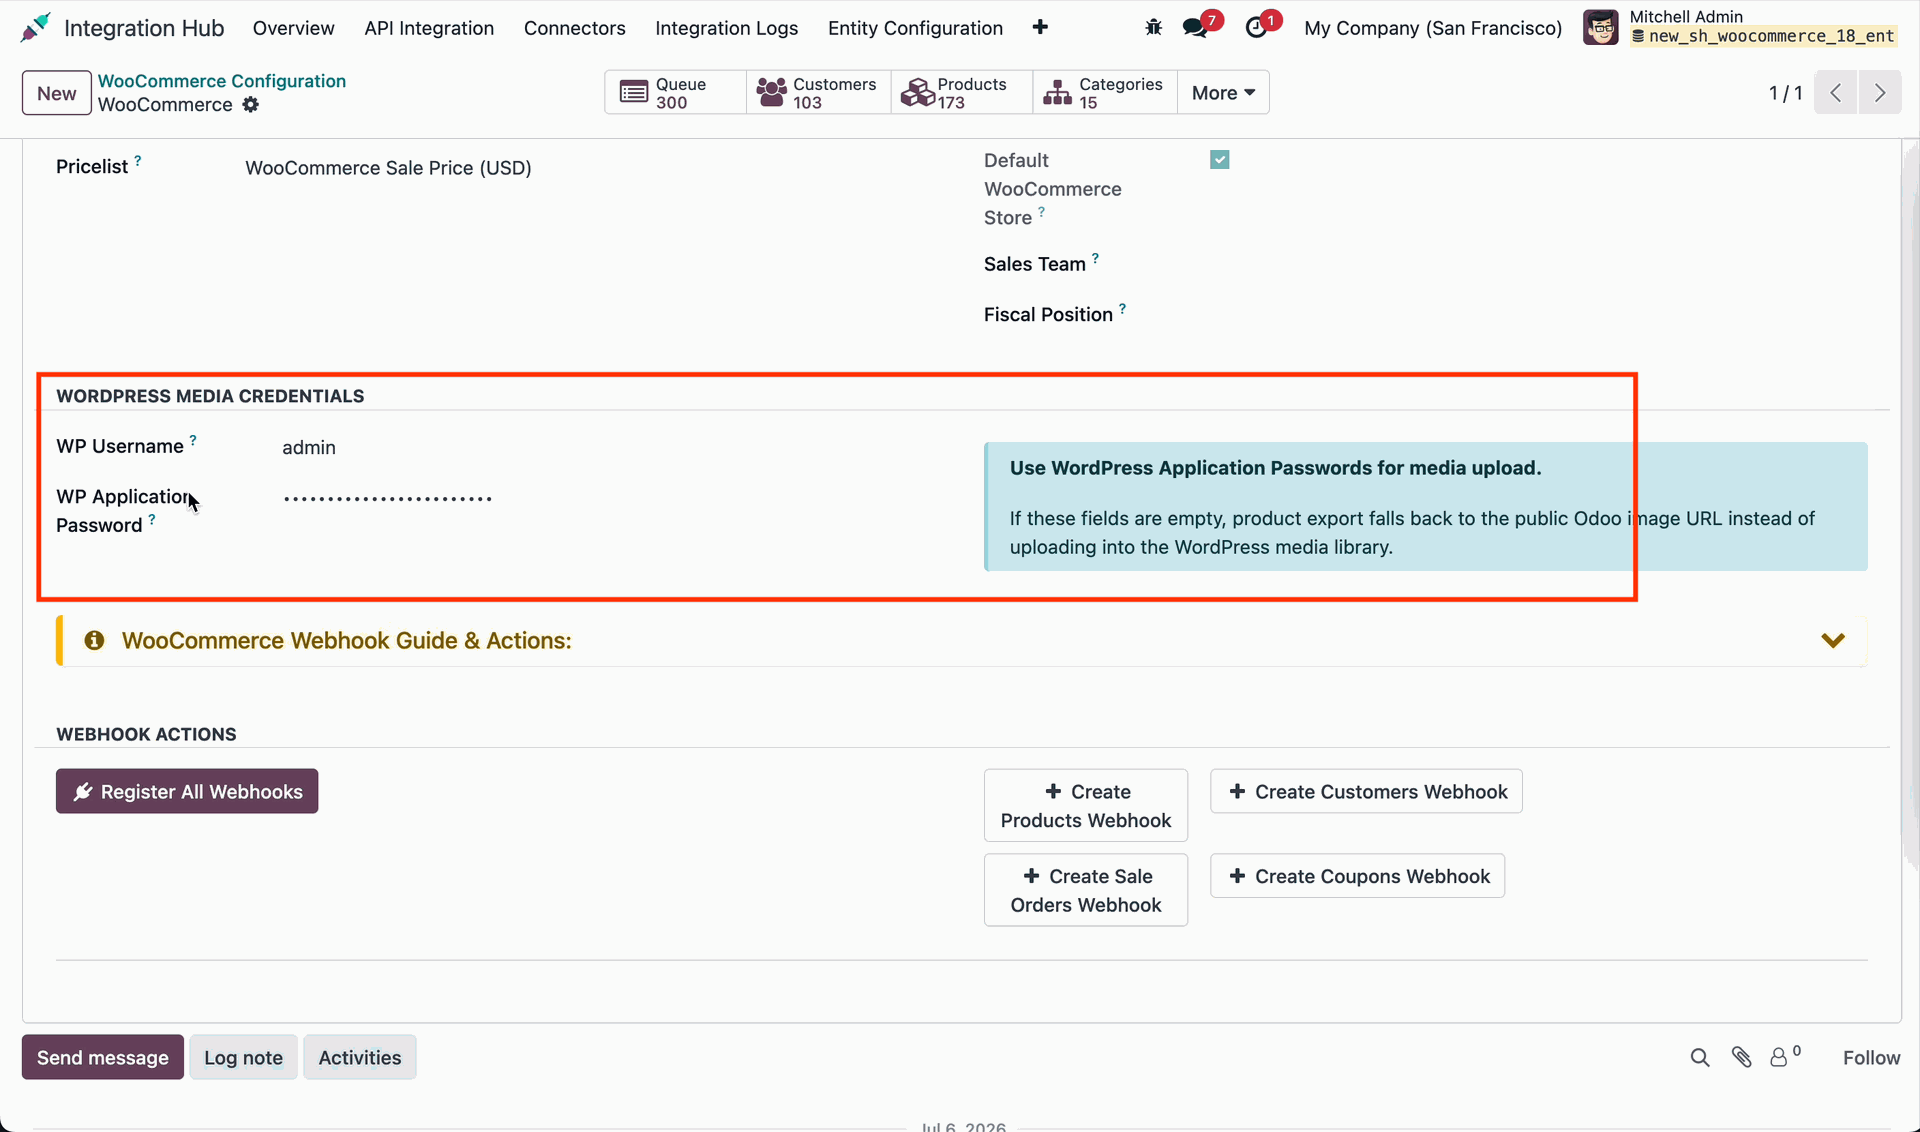Click the Integration Hub app logo icon
Viewport: 1920px width, 1132px height.
click(x=35, y=28)
